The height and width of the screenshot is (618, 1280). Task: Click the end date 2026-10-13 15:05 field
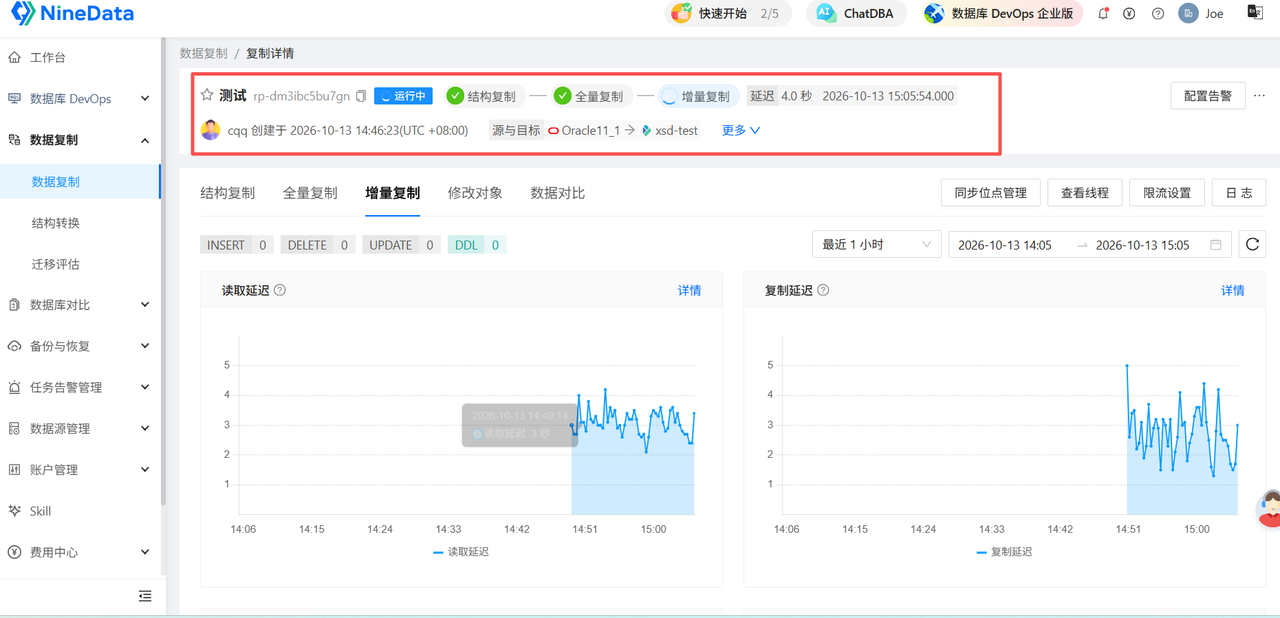point(1143,245)
